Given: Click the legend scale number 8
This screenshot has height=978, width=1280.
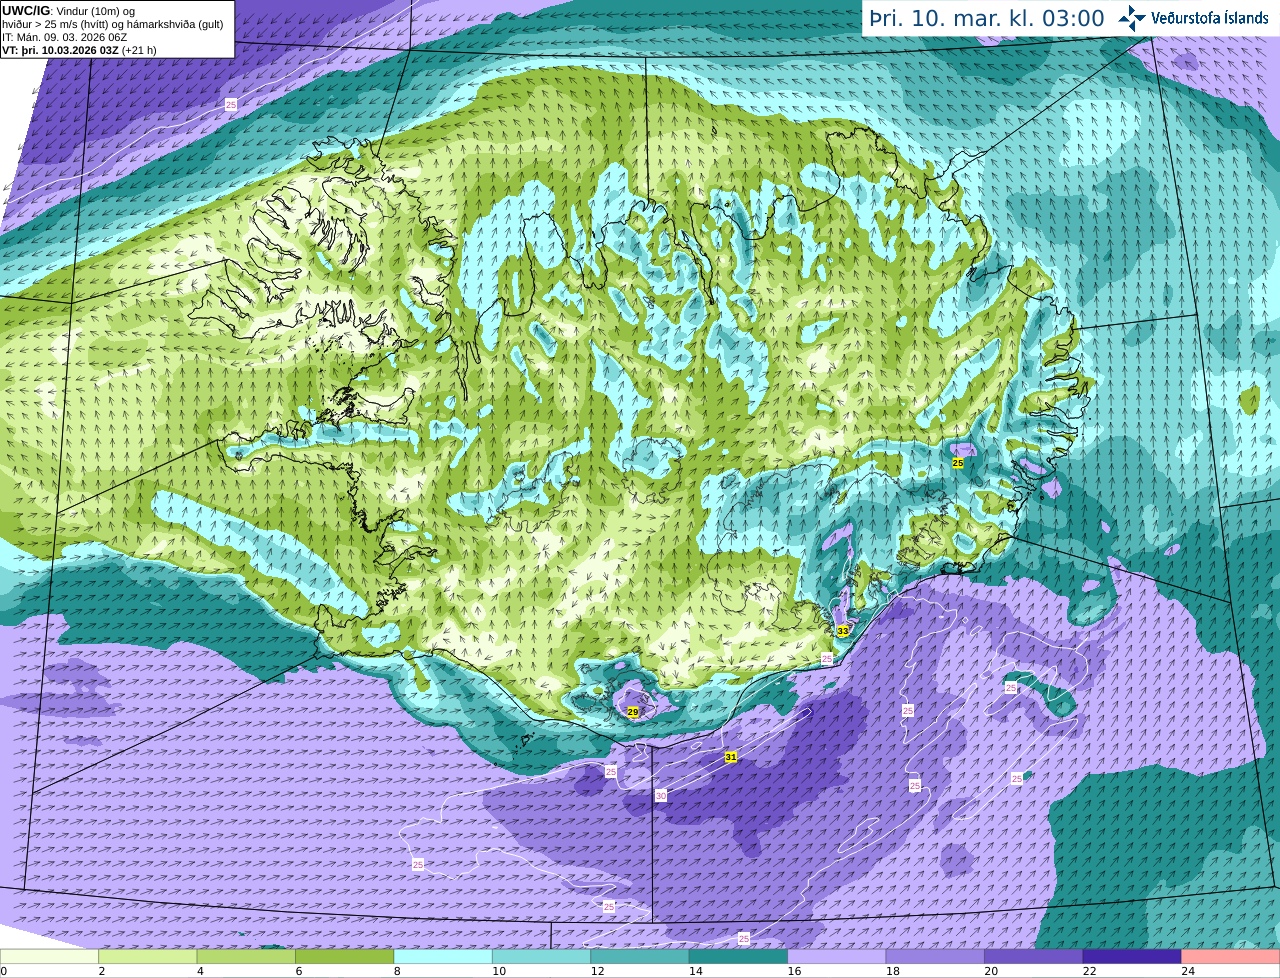Looking at the screenshot, I should click(397, 971).
